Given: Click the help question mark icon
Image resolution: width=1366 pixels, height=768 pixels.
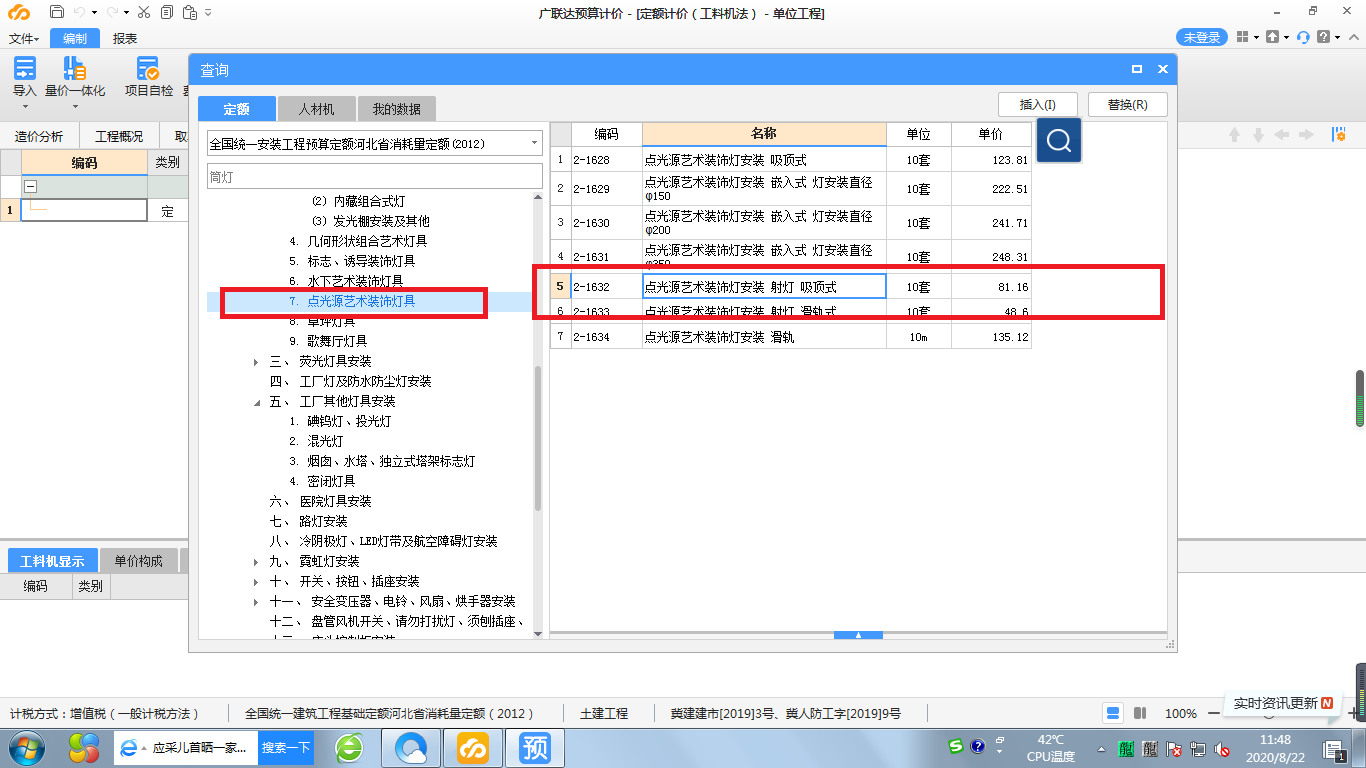Looking at the screenshot, I should tap(1323, 37).
